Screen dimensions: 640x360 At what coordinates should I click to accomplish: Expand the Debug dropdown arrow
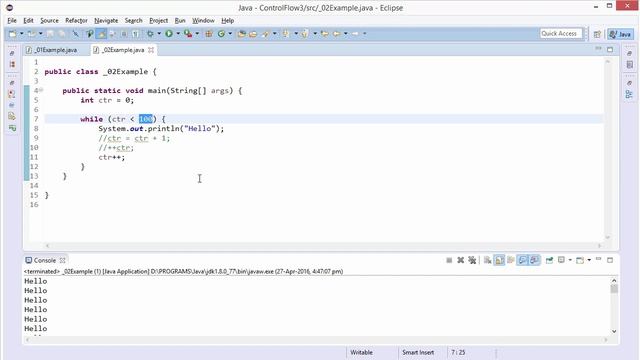tap(159, 34)
